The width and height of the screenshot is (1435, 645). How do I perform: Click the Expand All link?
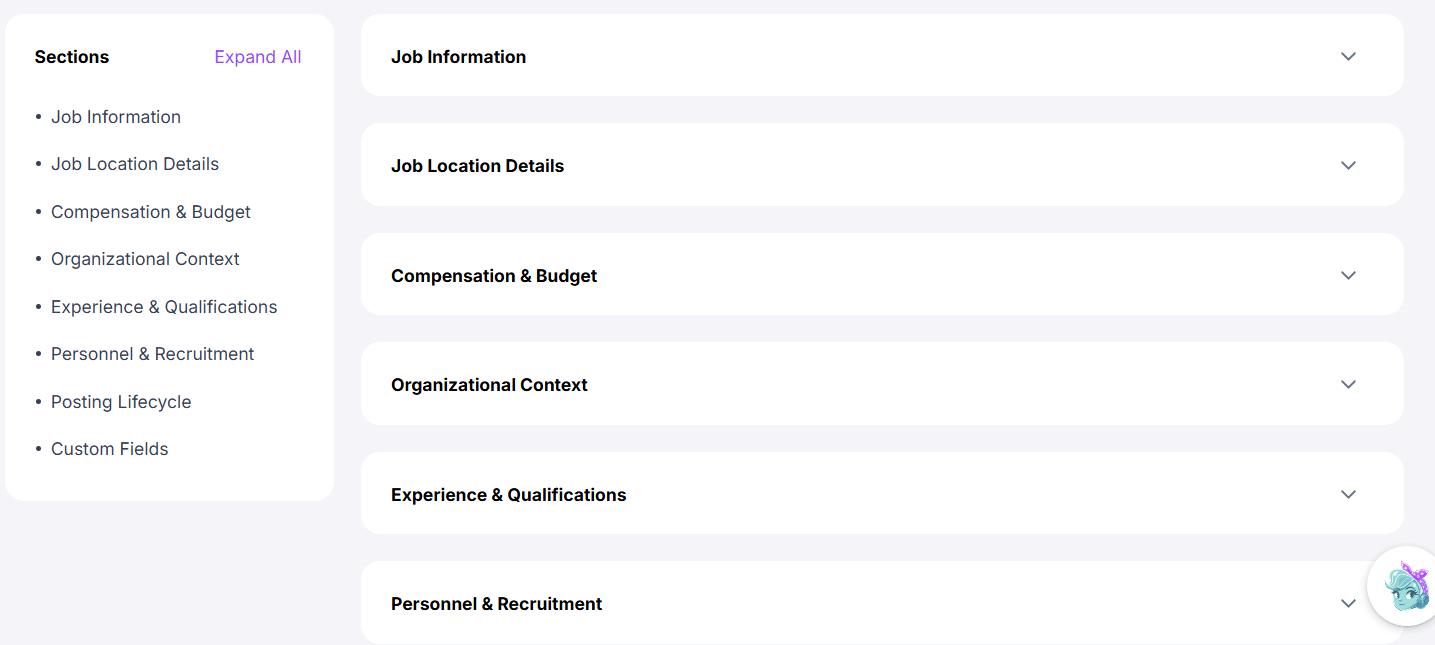[x=258, y=57]
